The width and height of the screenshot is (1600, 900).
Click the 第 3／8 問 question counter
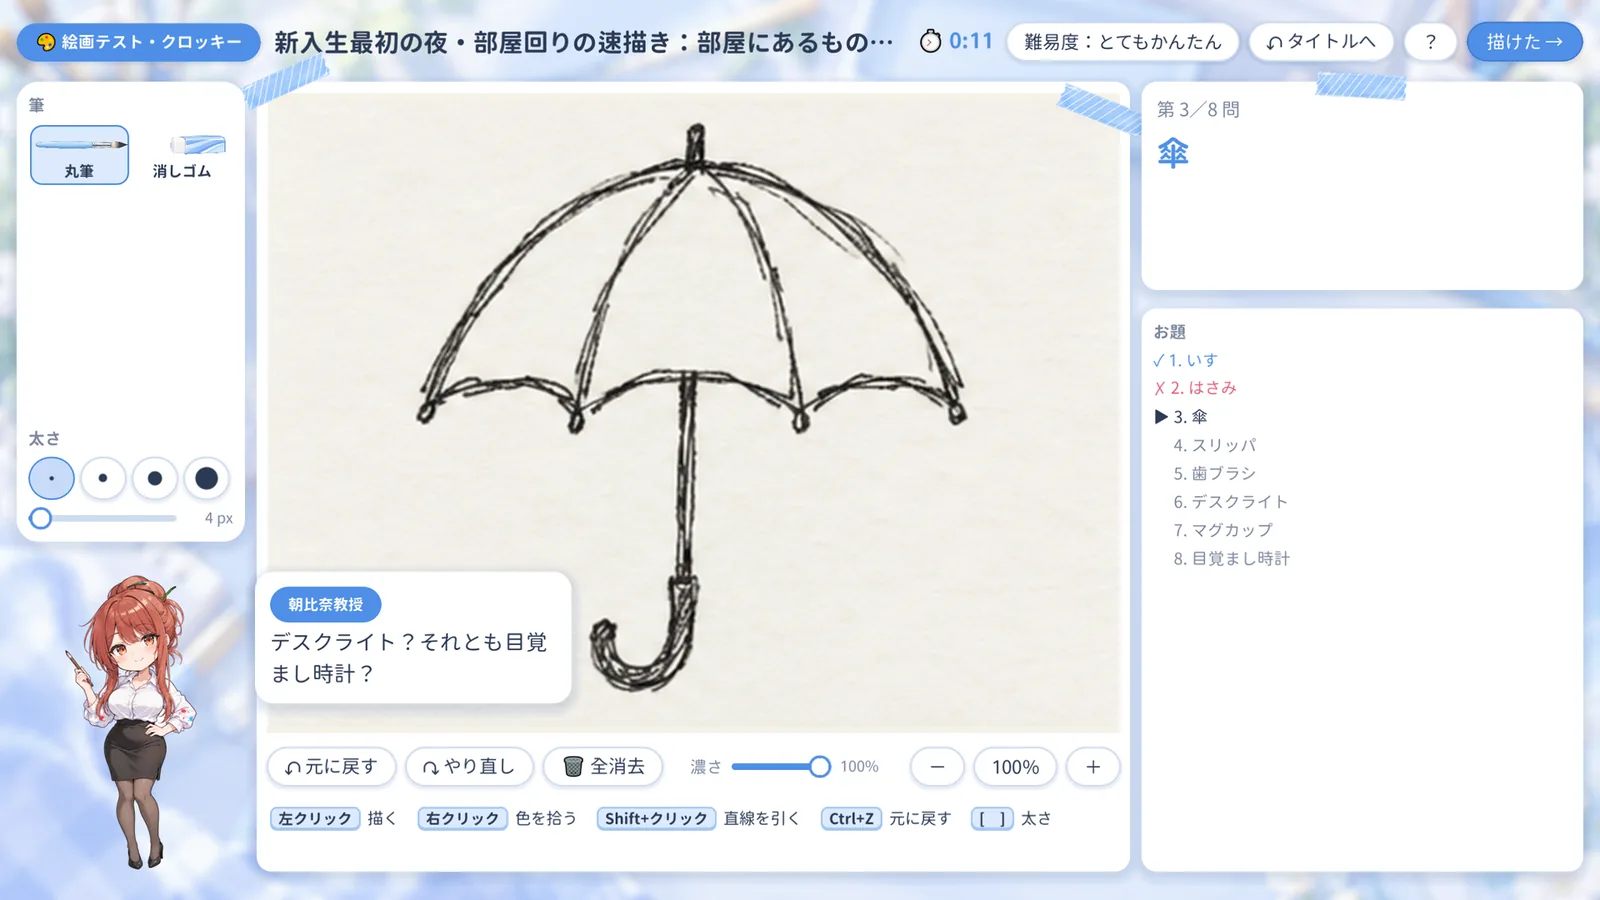1198,109
